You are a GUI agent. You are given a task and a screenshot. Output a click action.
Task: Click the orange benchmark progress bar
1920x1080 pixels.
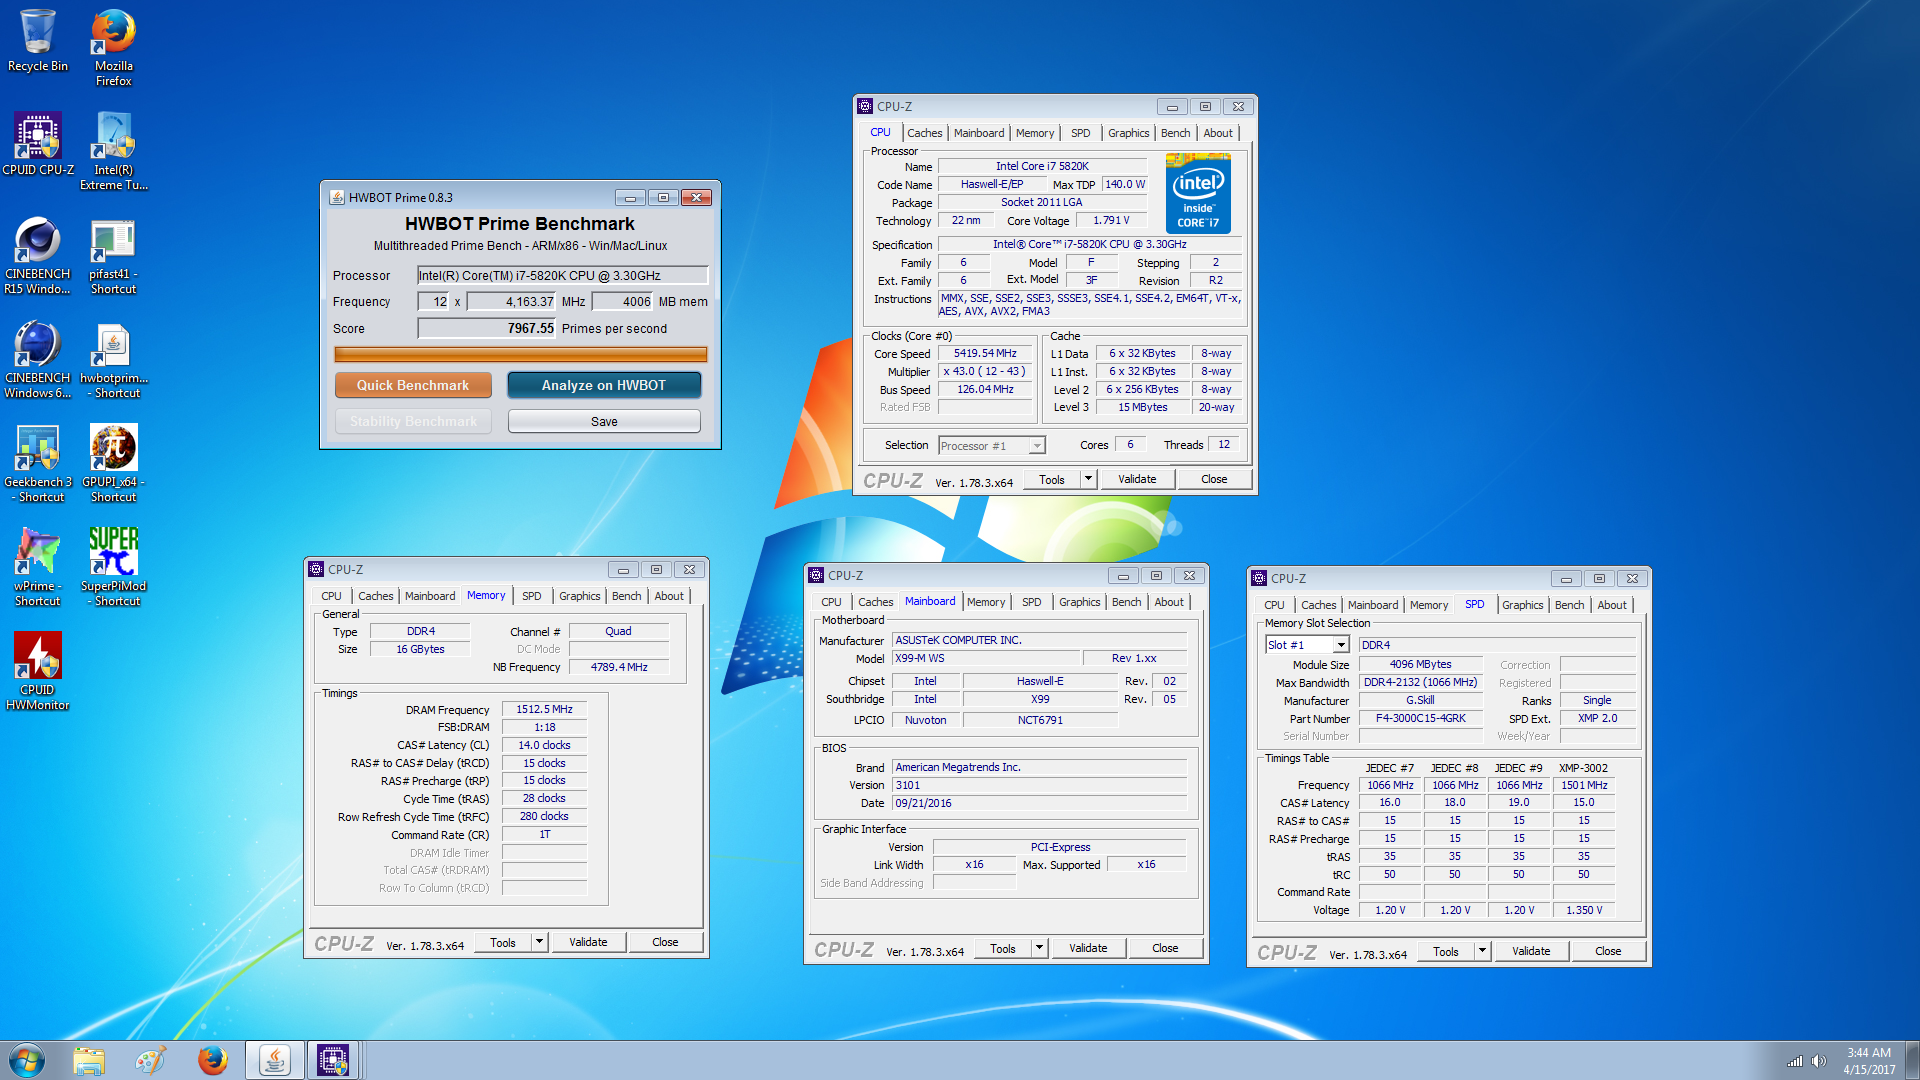click(x=520, y=354)
